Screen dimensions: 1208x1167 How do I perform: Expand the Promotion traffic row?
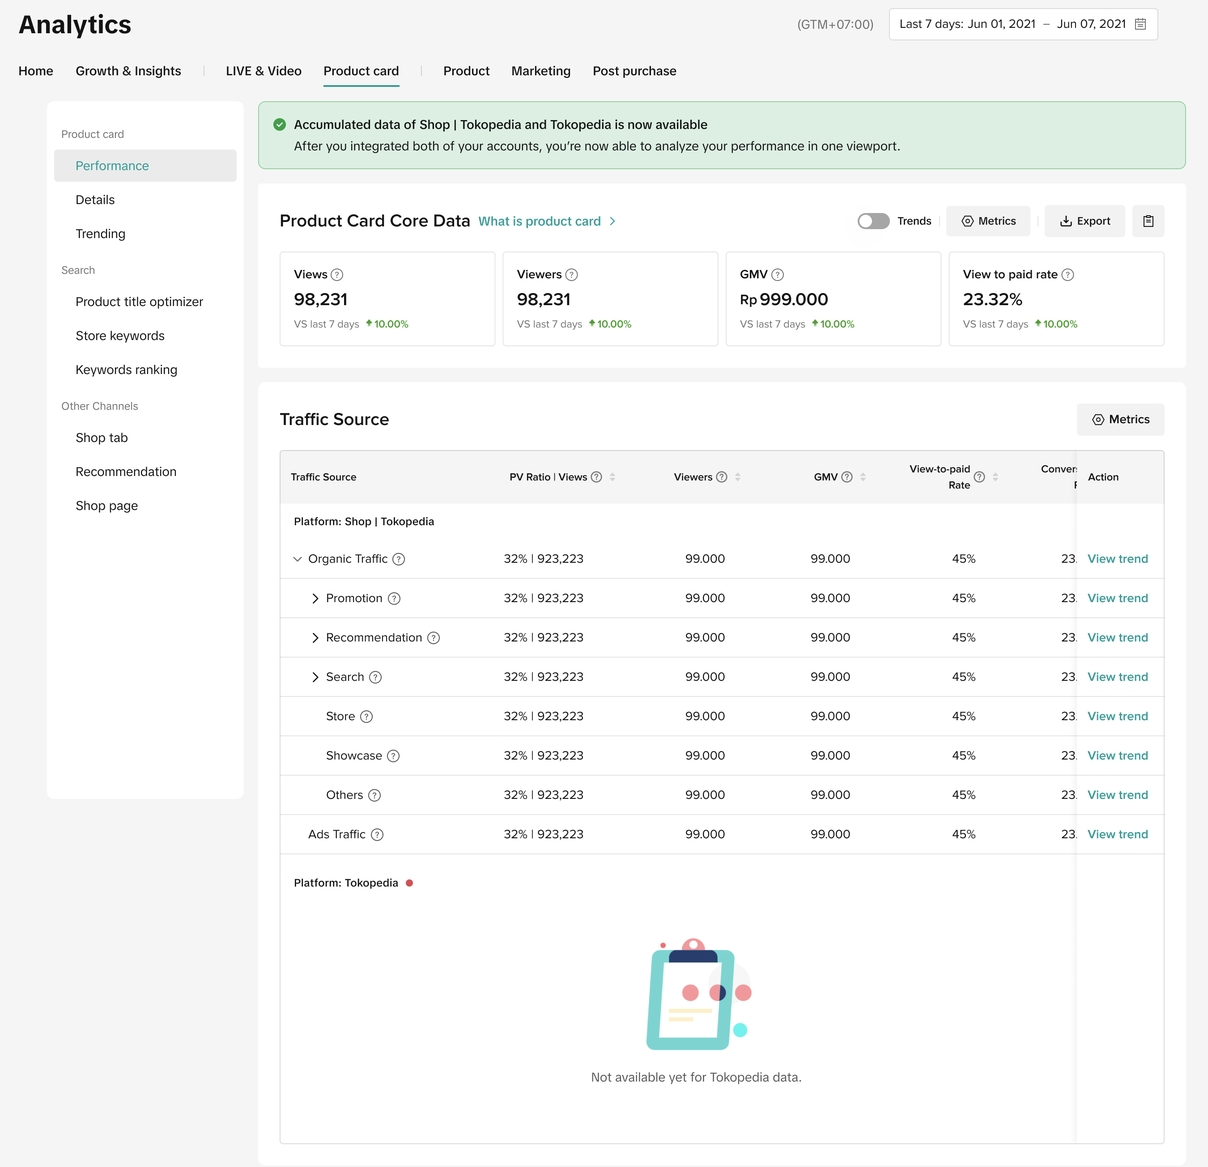click(x=315, y=599)
